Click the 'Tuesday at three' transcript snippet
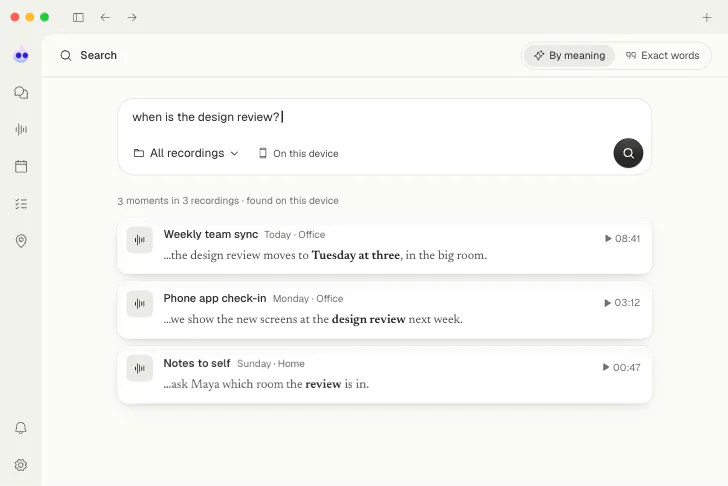The height and width of the screenshot is (486, 728). 325,255
